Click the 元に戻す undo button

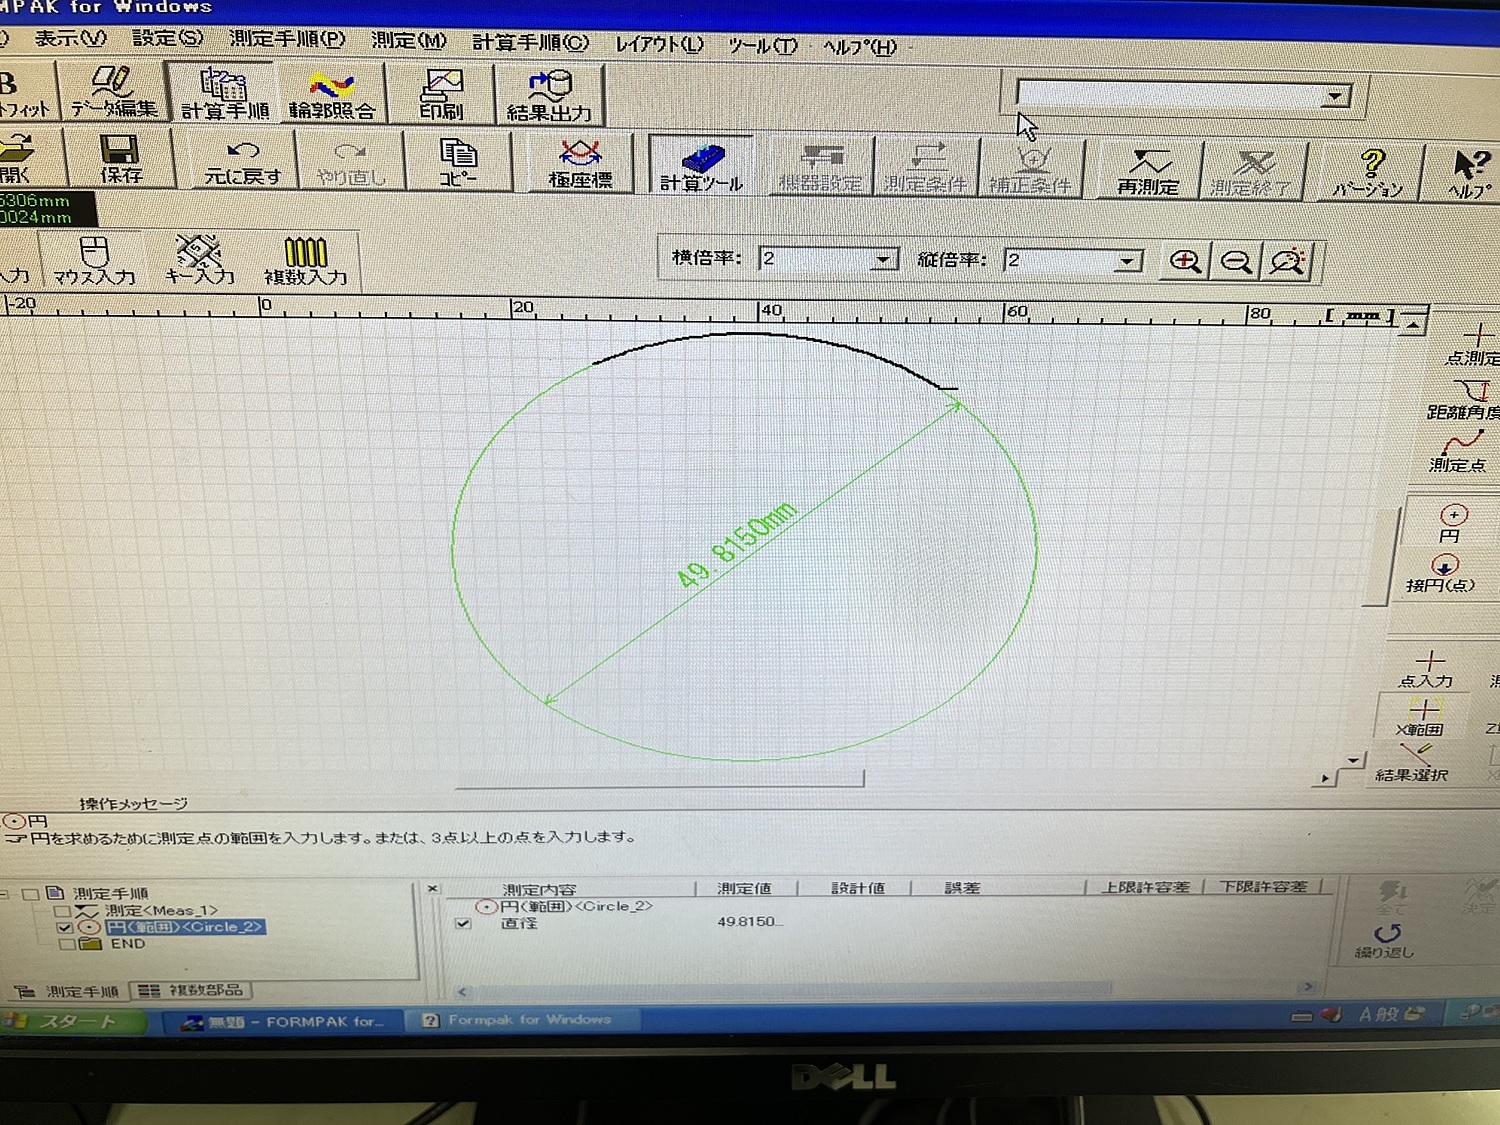[x=242, y=161]
